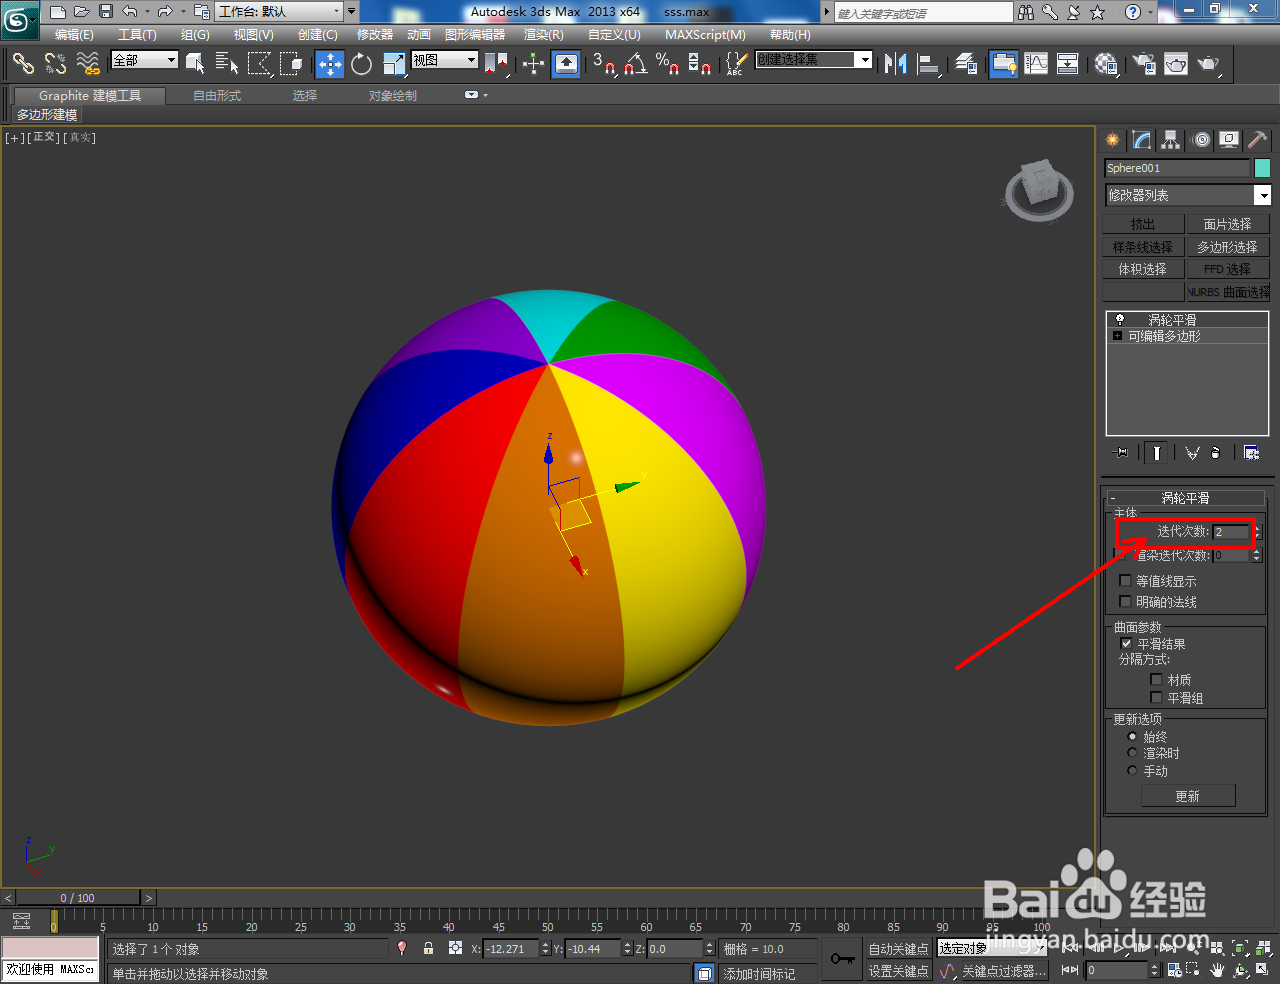
Task: Toggle the 平滑结果 checkbox
Action: (x=1126, y=643)
